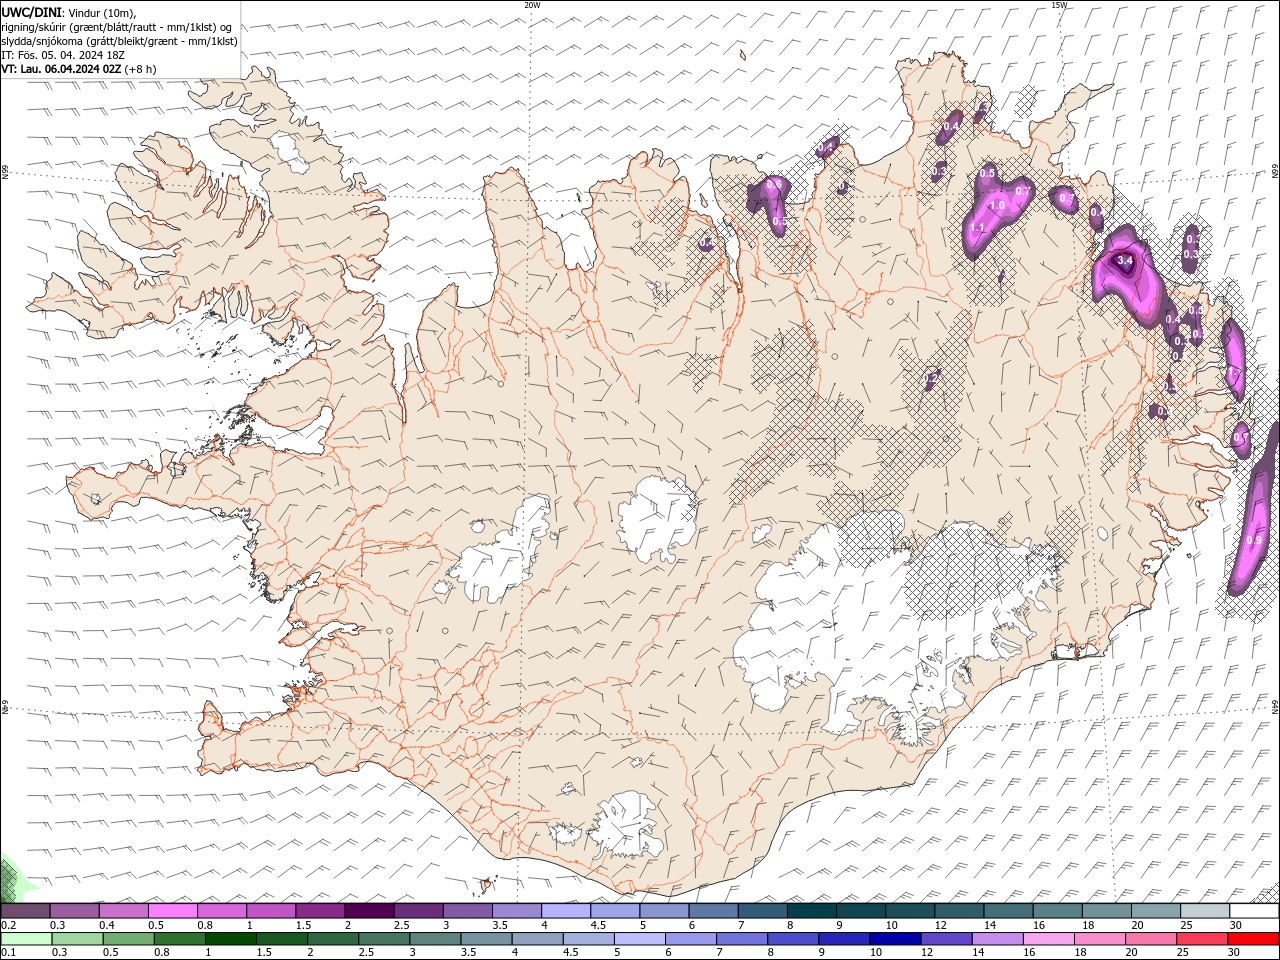The height and width of the screenshot is (960, 1280).
Task: Click the upper legend swatch starting at 4
Action: (566, 911)
